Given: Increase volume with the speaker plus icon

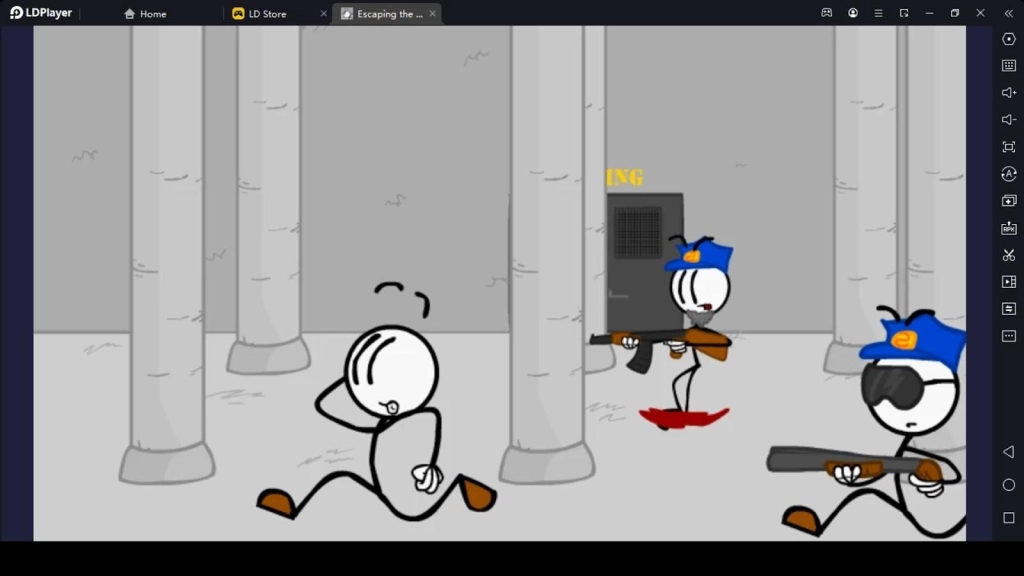Looking at the screenshot, I should coord(1009,93).
